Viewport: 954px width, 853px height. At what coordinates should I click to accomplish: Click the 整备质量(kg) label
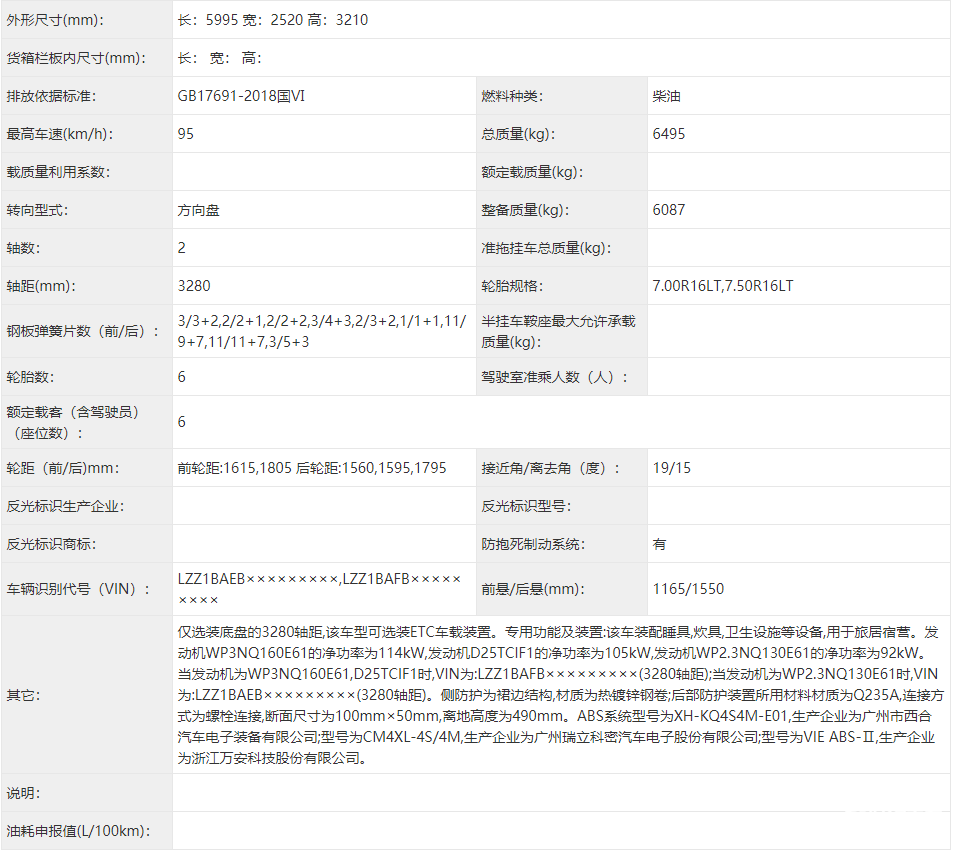525,210
